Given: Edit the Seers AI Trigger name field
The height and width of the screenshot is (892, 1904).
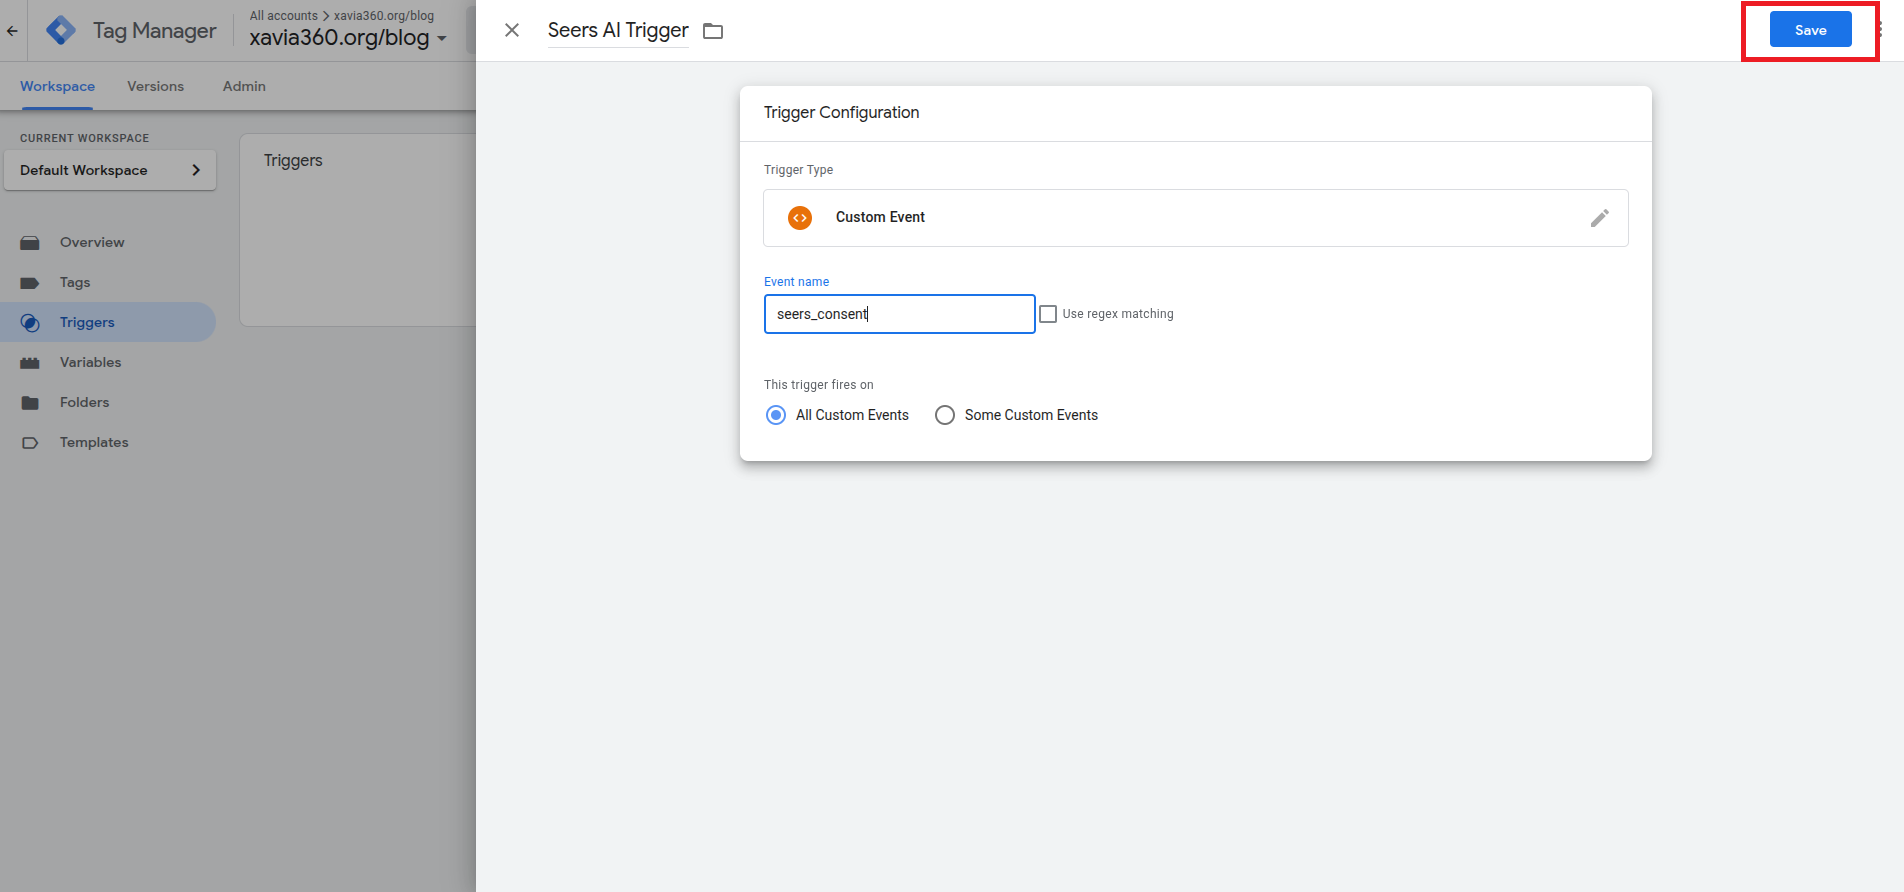Looking at the screenshot, I should click(x=617, y=31).
